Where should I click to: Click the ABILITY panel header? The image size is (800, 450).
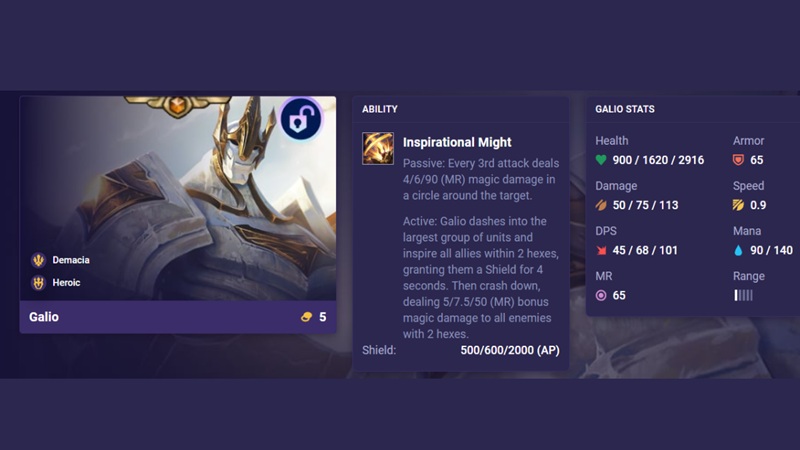380,109
